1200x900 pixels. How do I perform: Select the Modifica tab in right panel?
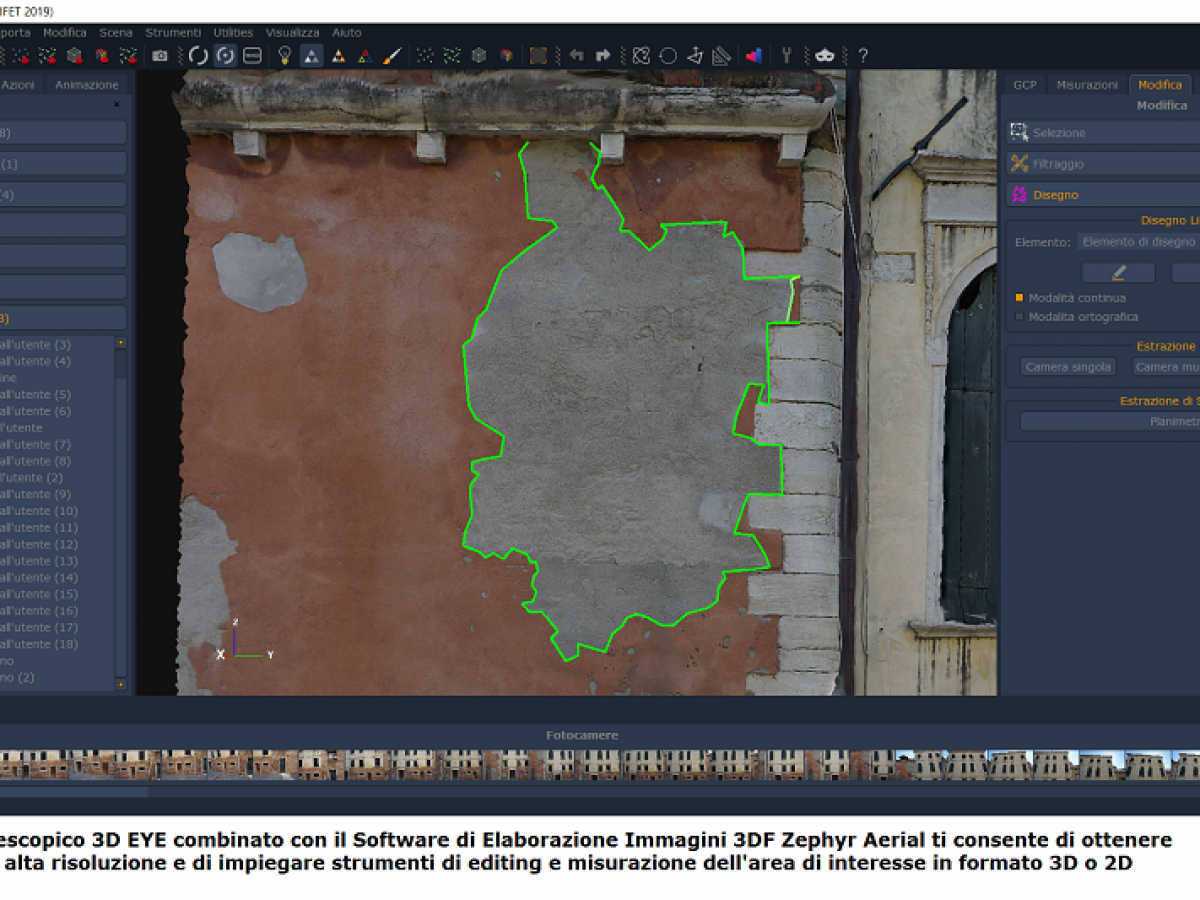click(1160, 85)
